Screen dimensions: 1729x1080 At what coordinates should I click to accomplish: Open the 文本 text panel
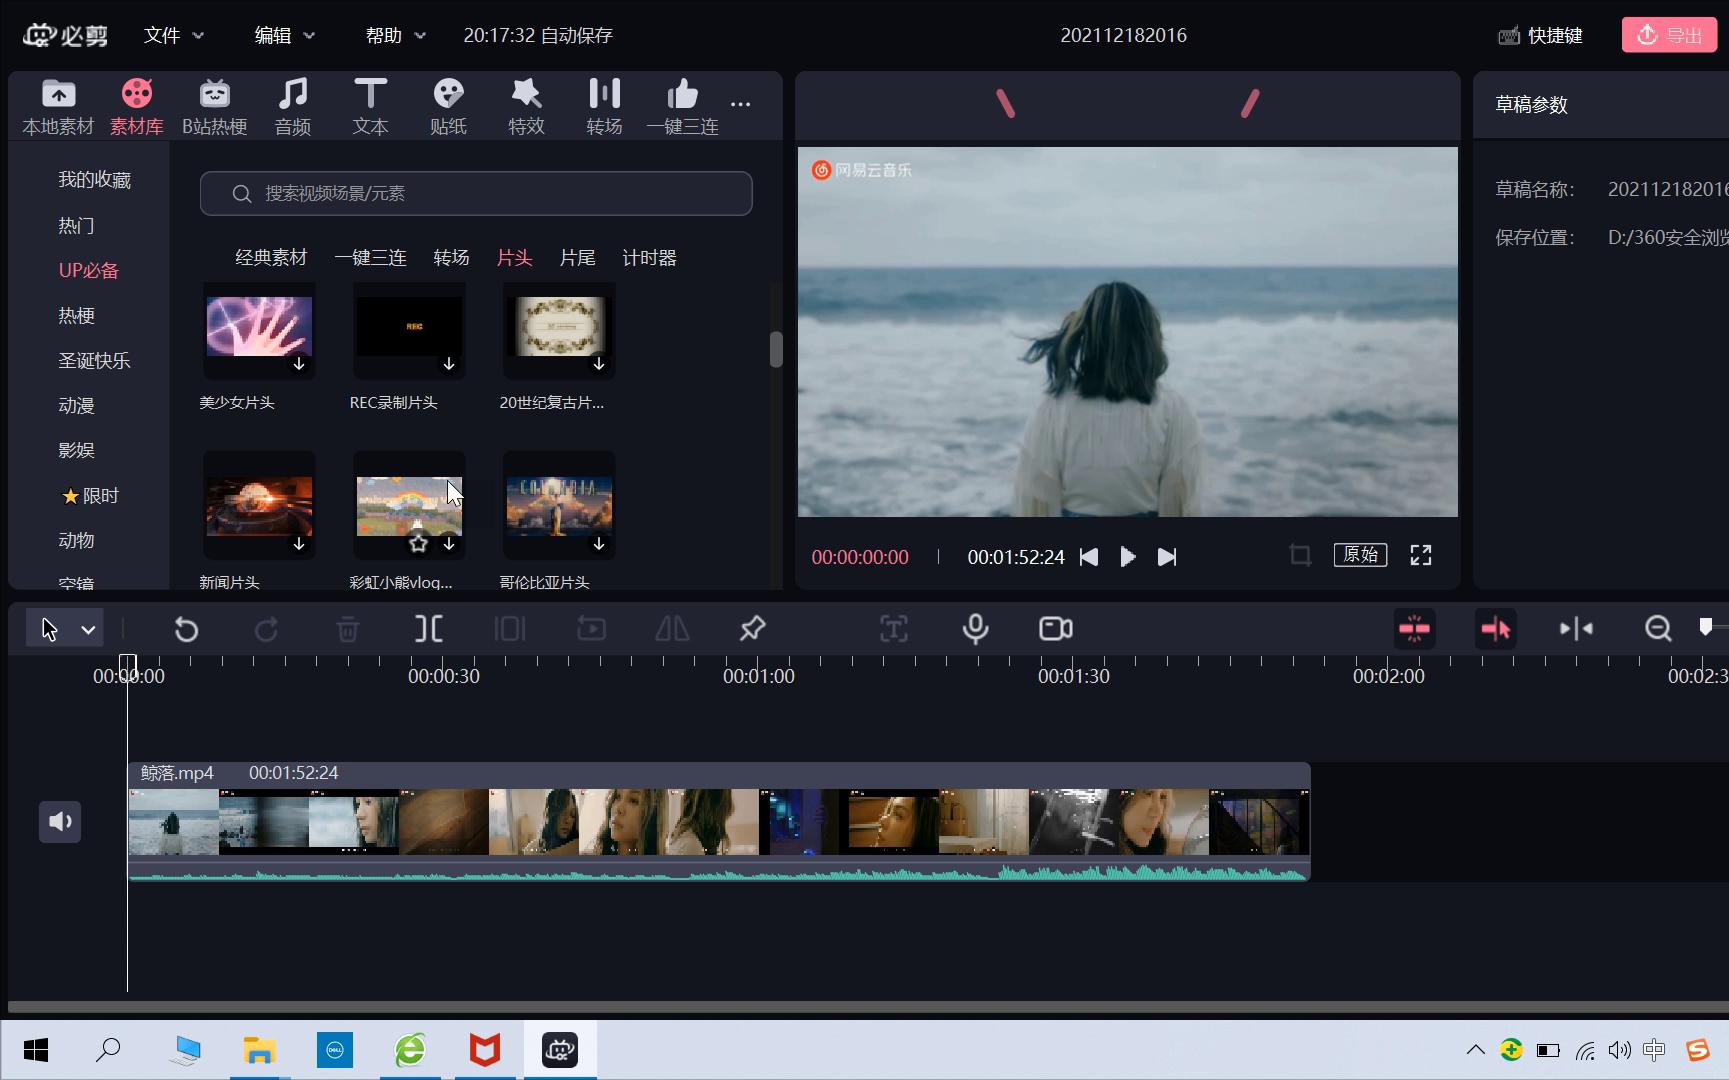tap(370, 106)
